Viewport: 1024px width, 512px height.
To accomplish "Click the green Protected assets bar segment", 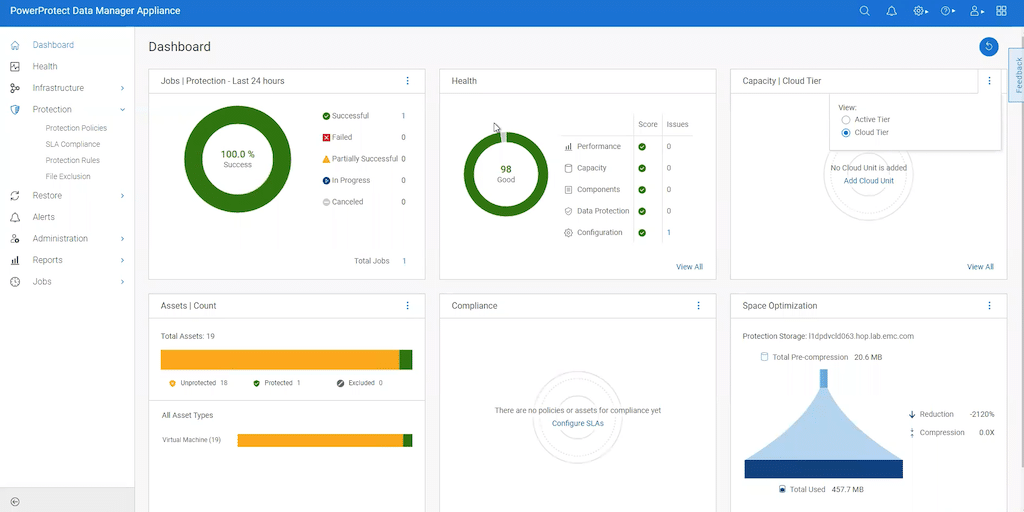I will click(x=406, y=360).
